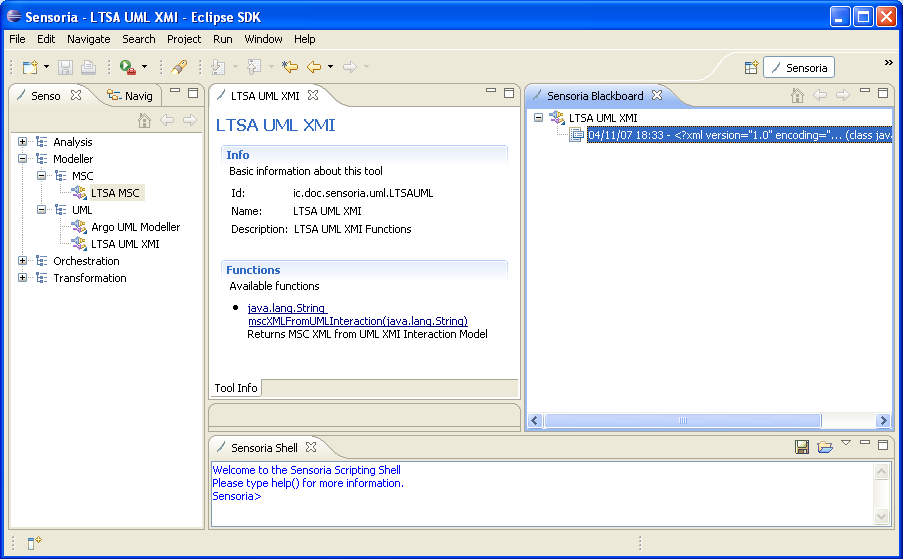
Task: Click the Back navigation toolbar arrow
Action: click(x=314, y=67)
